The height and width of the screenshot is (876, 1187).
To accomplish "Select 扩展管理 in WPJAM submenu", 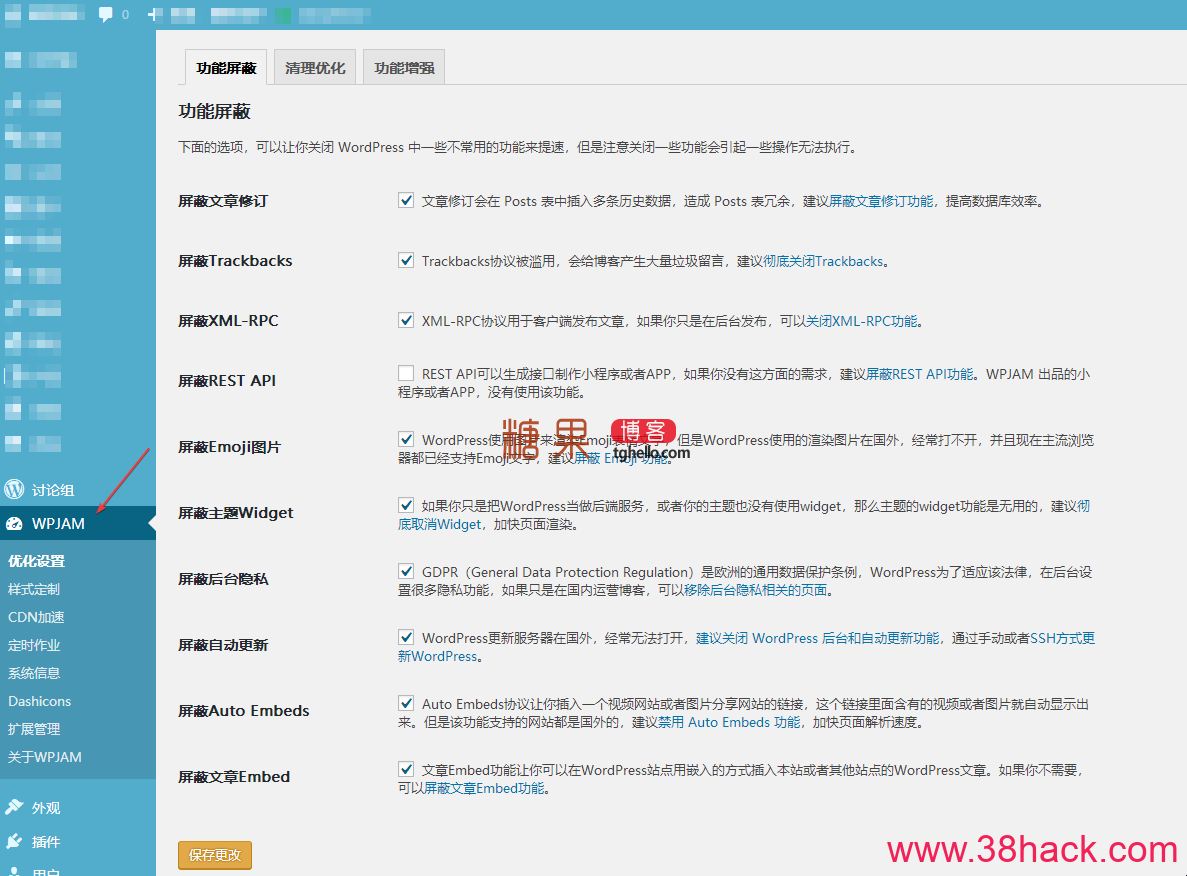I will tap(33, 729).
